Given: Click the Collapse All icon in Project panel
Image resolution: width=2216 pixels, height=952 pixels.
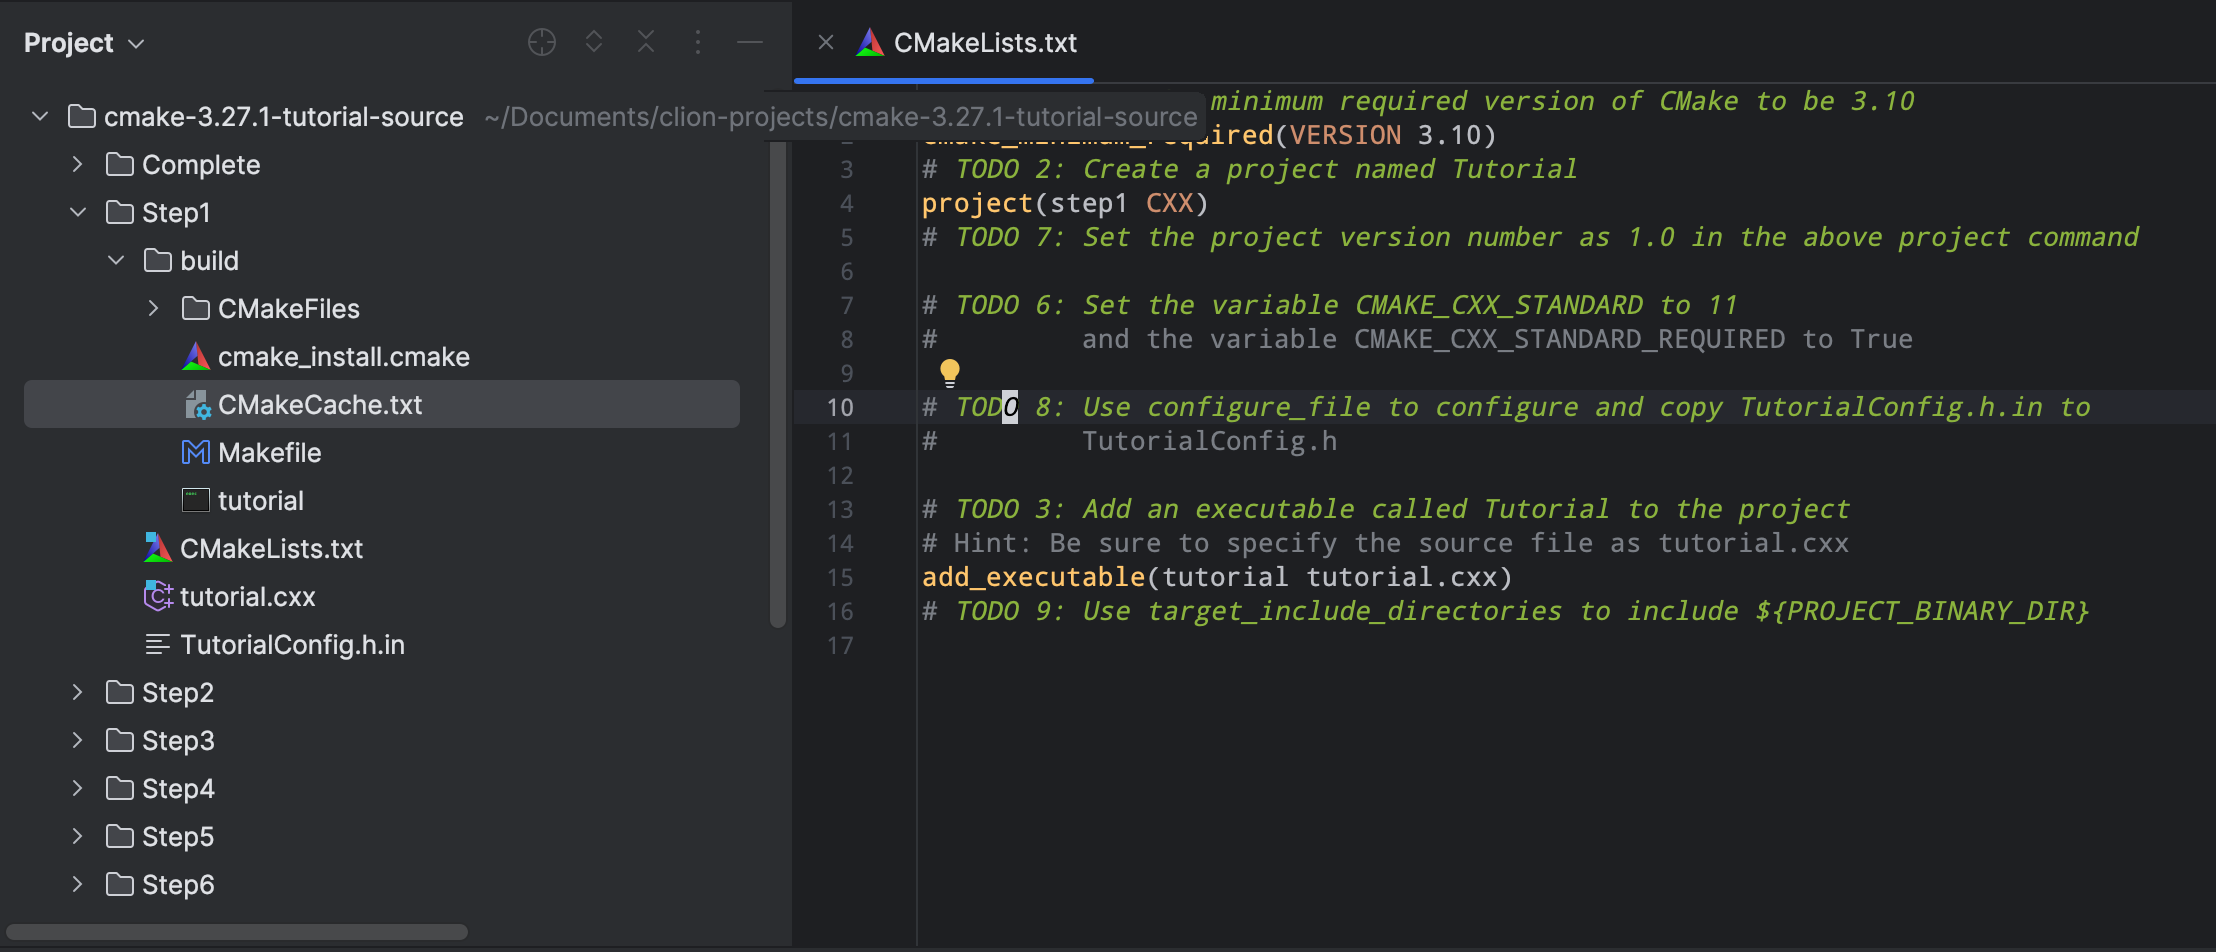Looking at the screenshot, I should 646,42.
